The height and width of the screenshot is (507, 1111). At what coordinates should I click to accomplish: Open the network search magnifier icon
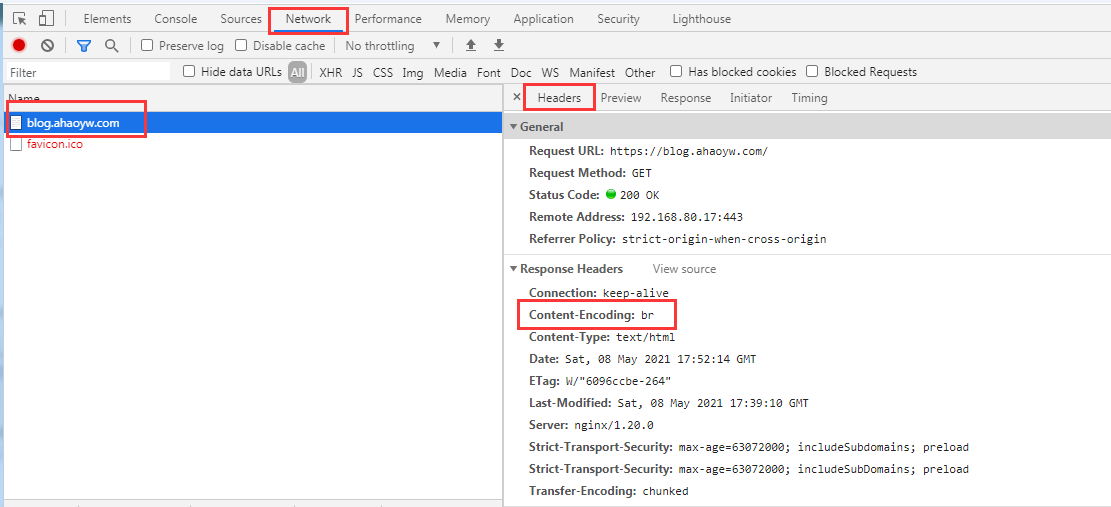point(111,45)
